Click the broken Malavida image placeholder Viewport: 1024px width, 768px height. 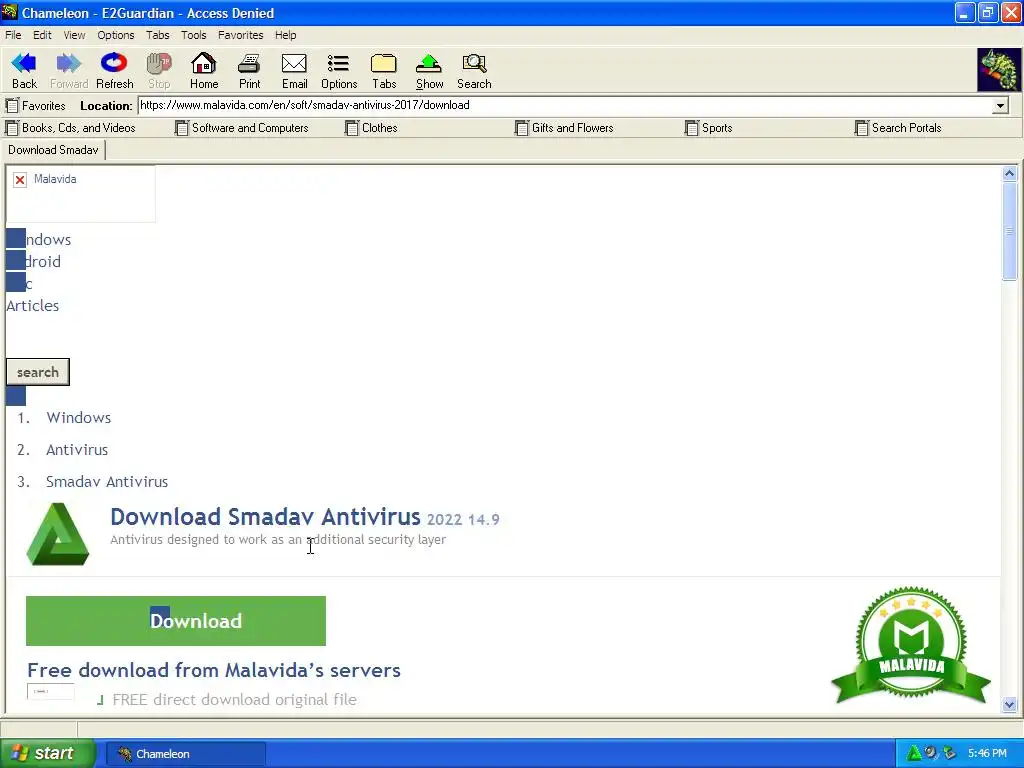point(80,193)
